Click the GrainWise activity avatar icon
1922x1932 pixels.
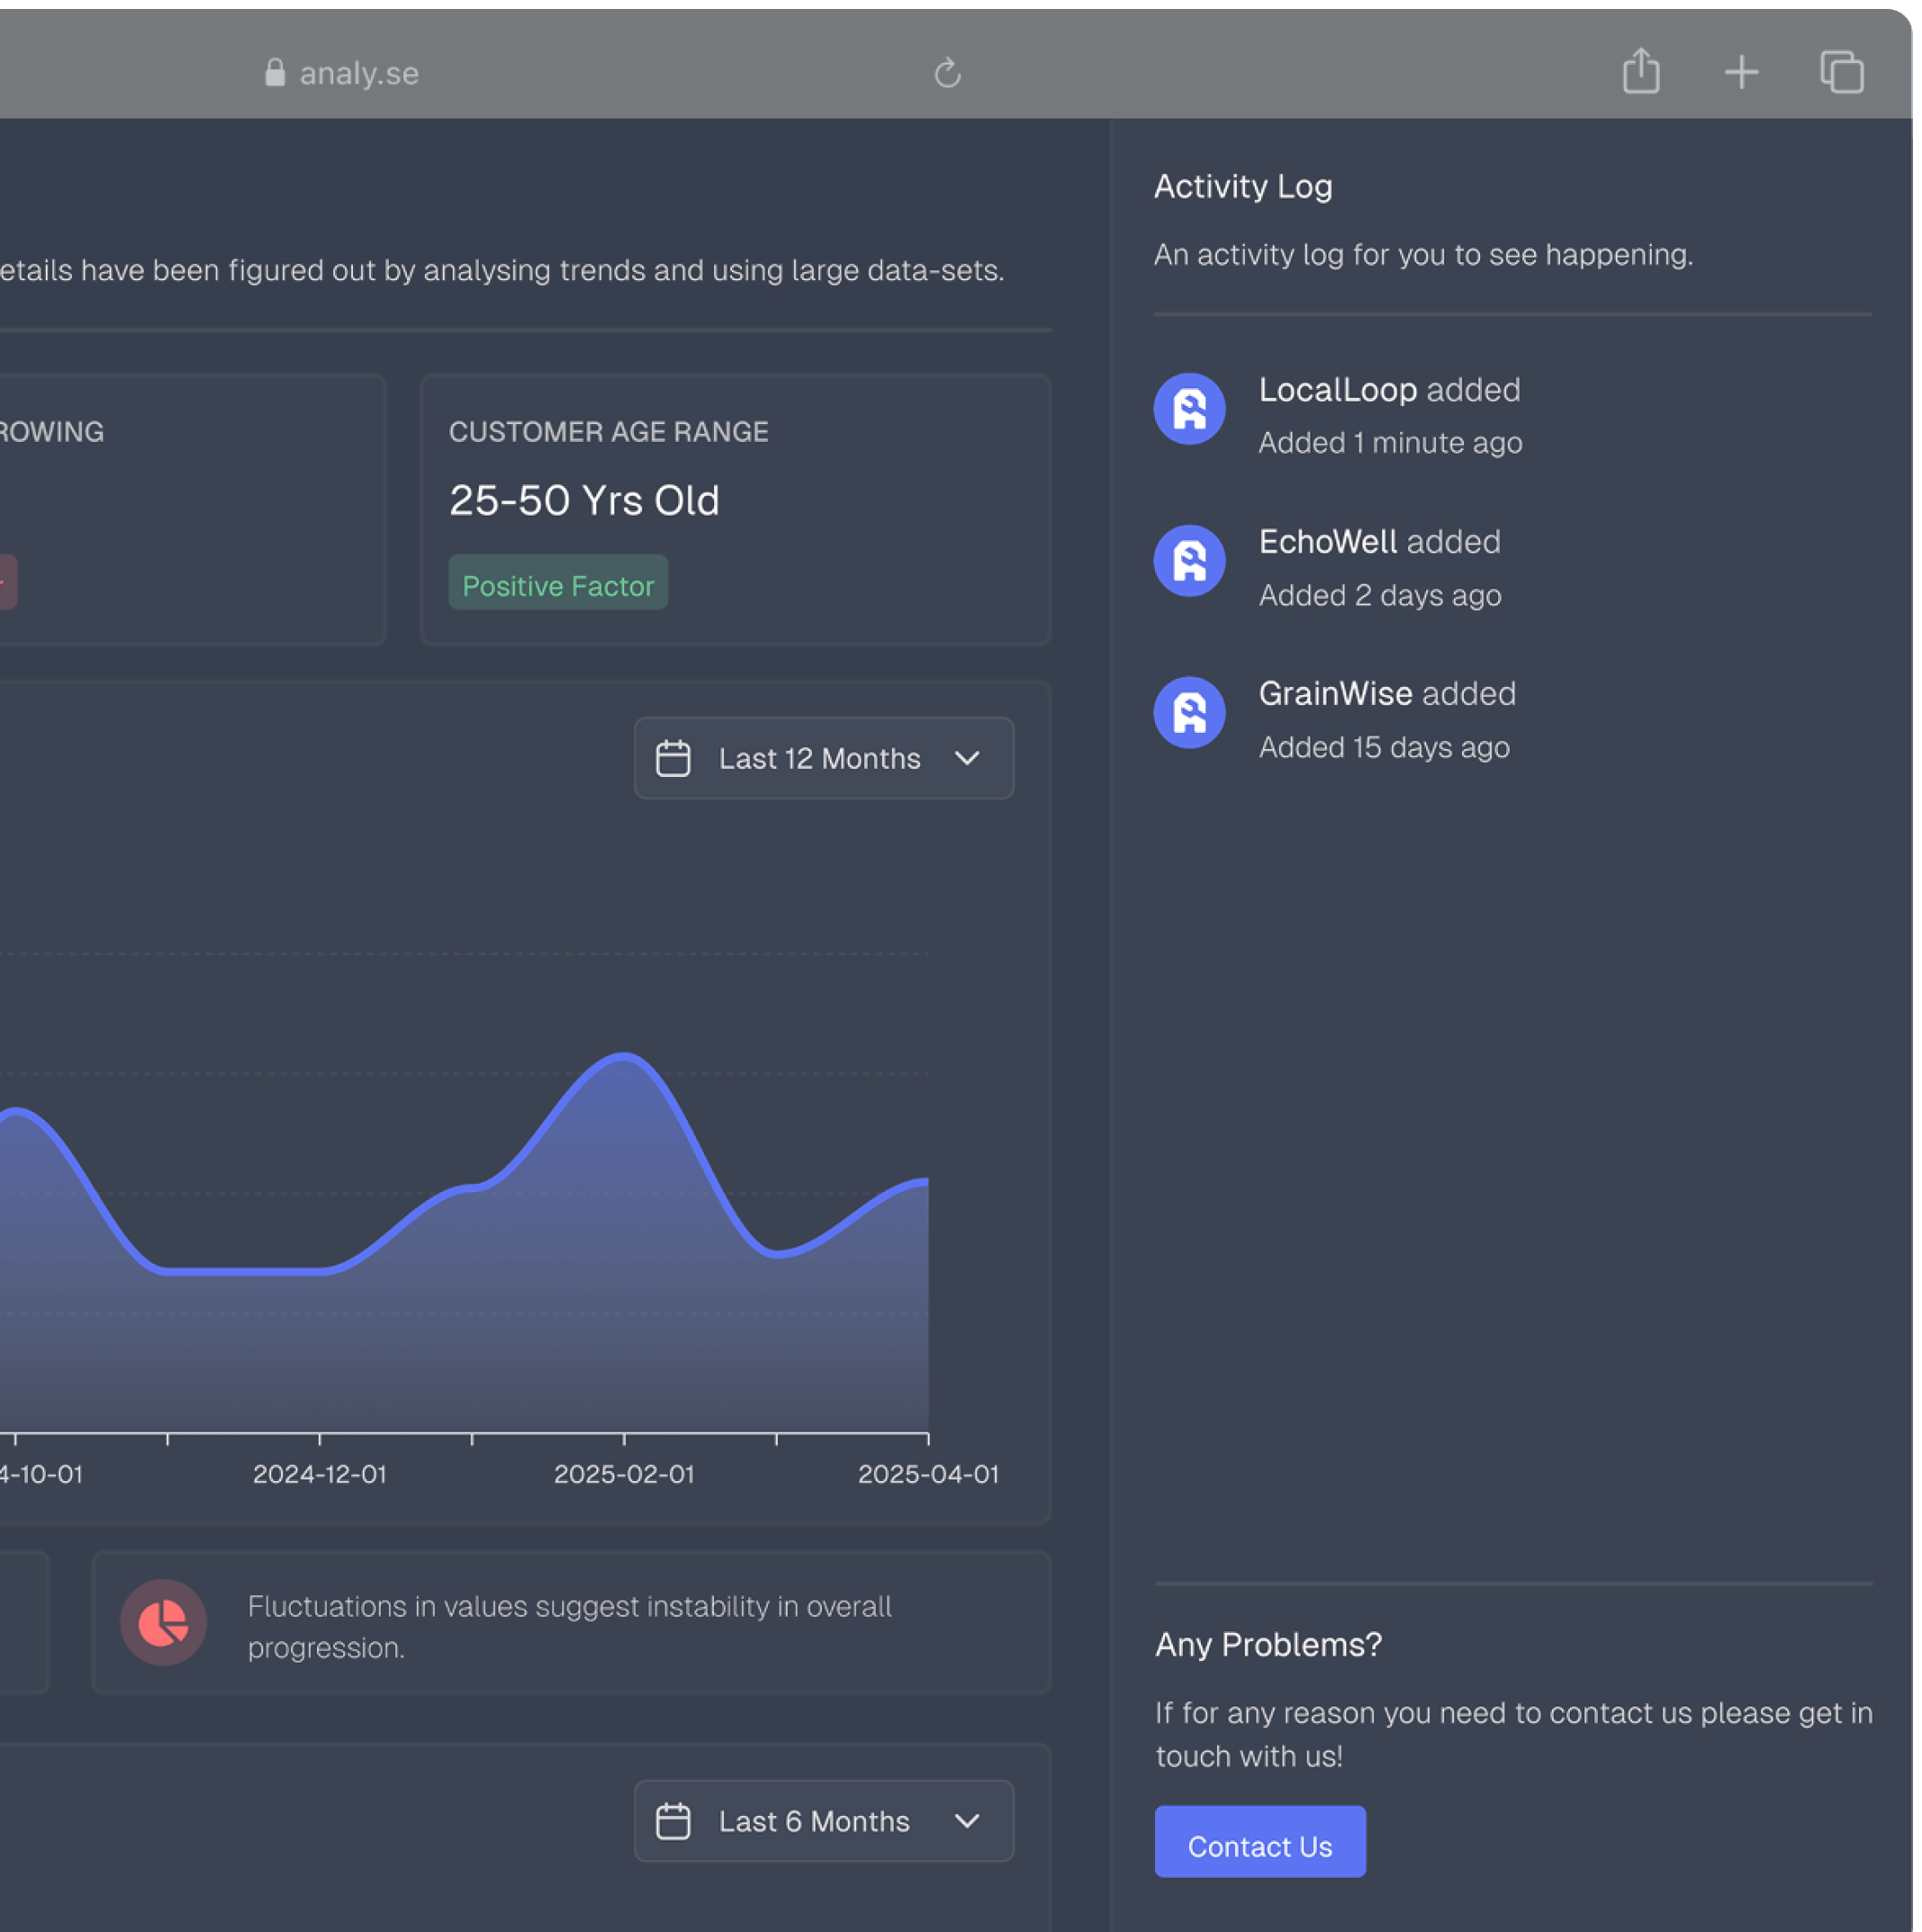[x=1189, y=712]
